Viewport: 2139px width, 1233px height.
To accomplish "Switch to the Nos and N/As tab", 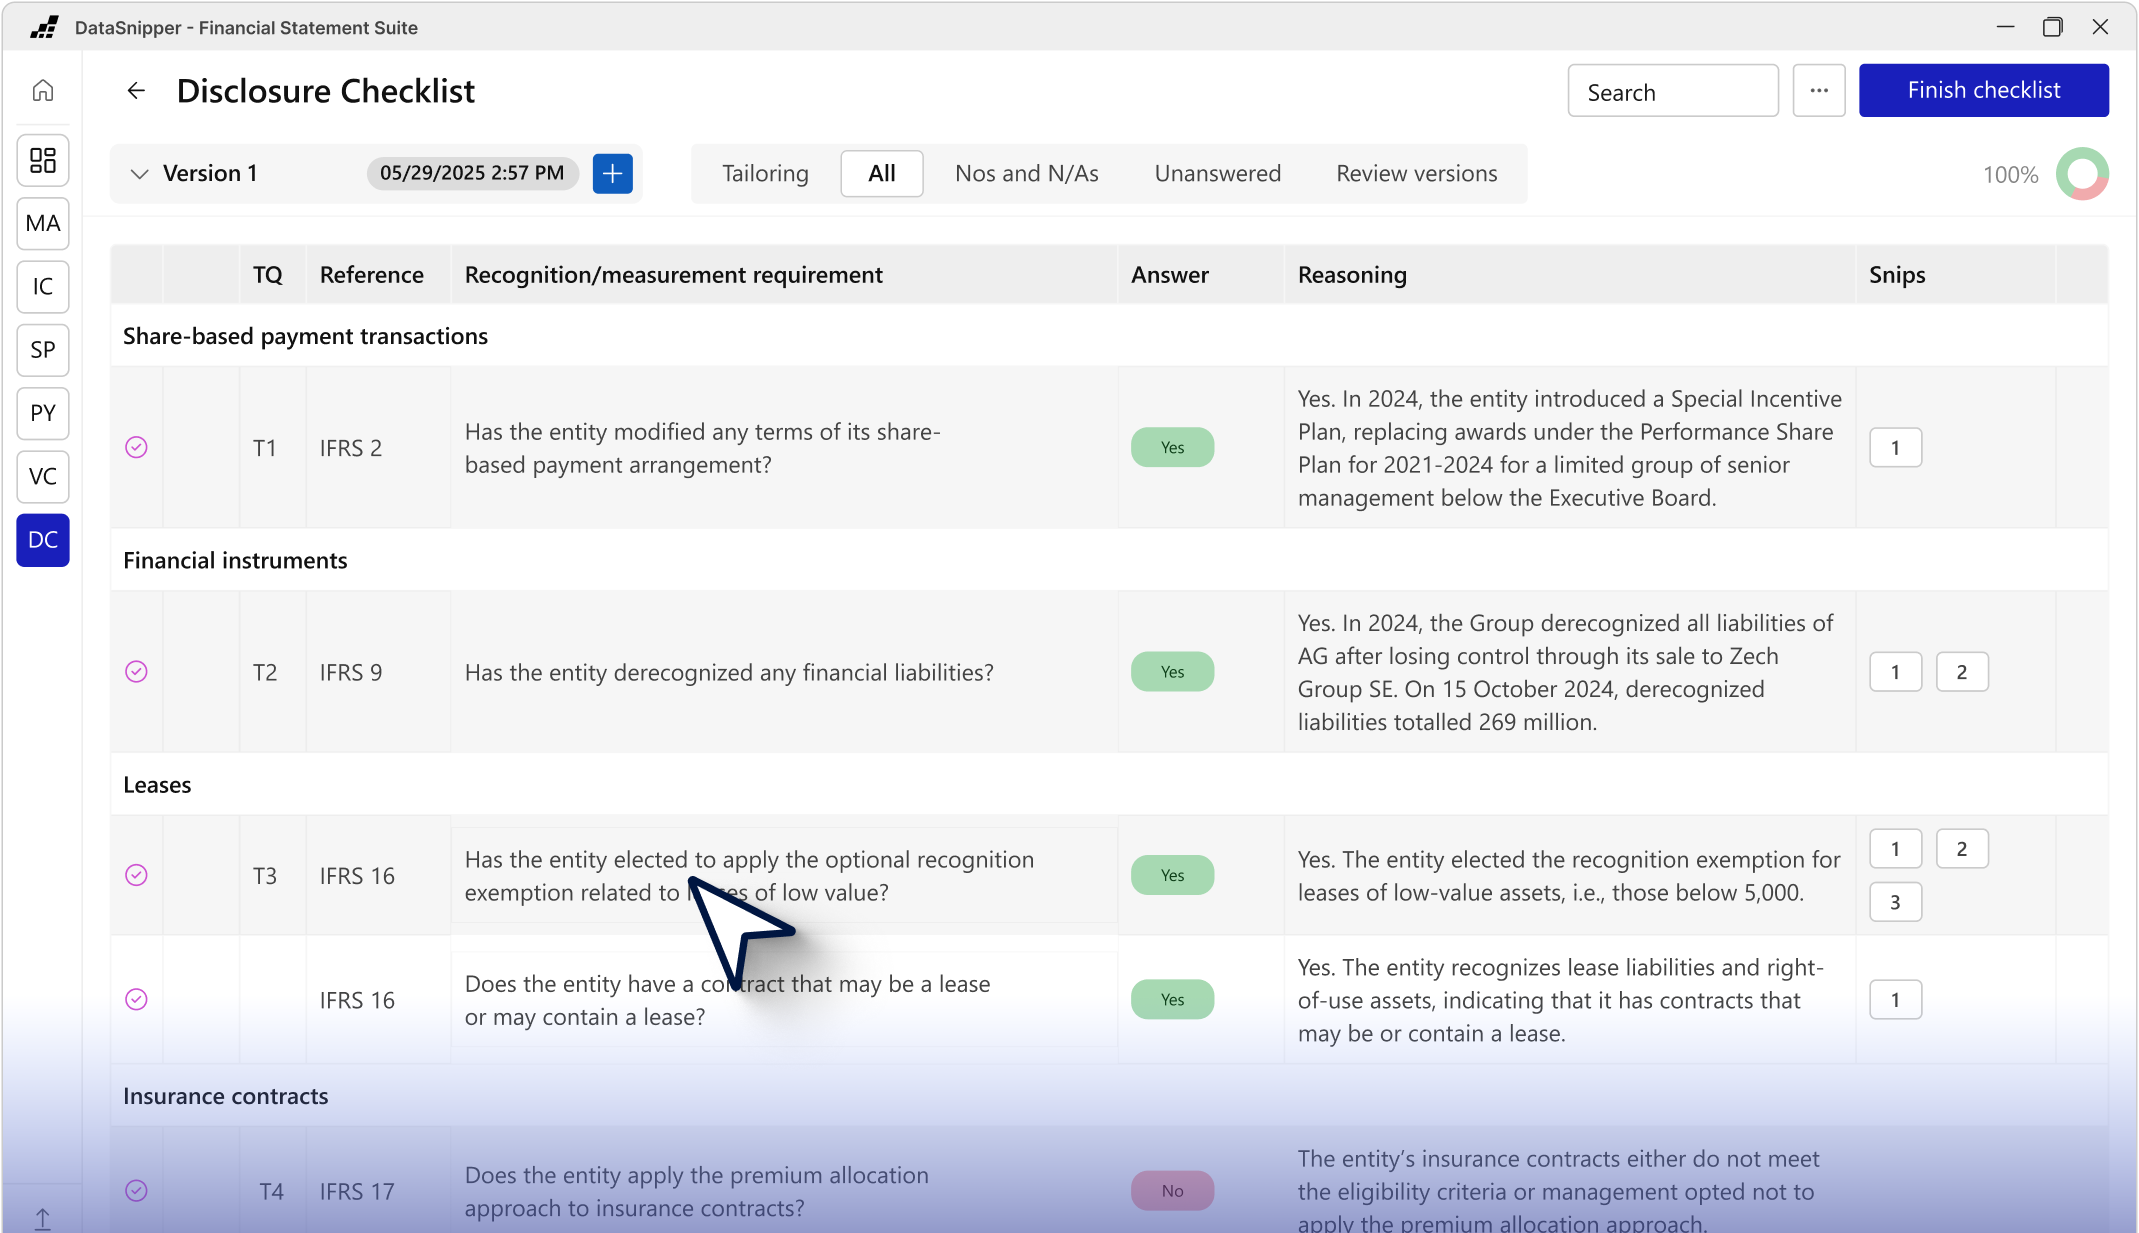I will pos(1026,173).
